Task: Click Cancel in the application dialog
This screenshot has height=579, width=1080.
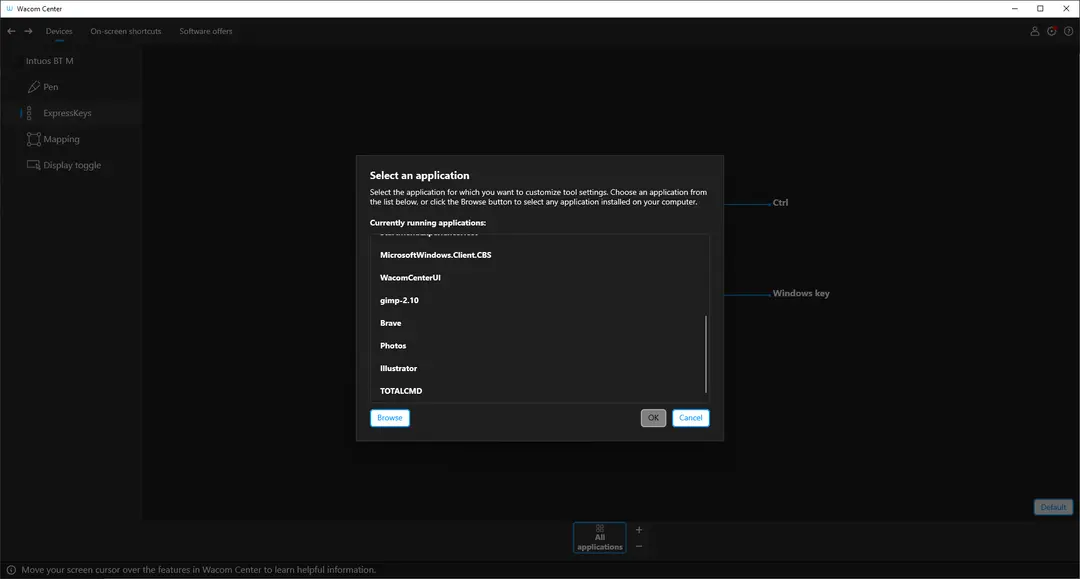Action: (691, 418)
